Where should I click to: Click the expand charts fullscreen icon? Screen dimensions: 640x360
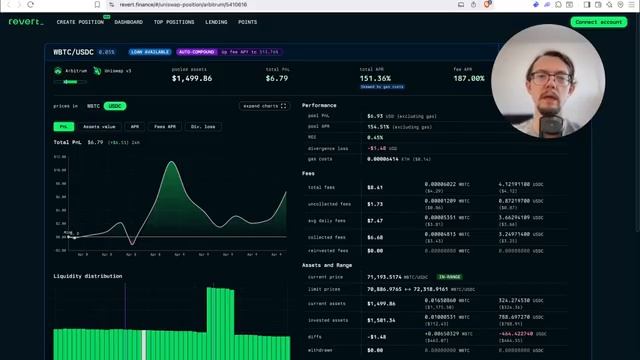(x=283, y=106)
